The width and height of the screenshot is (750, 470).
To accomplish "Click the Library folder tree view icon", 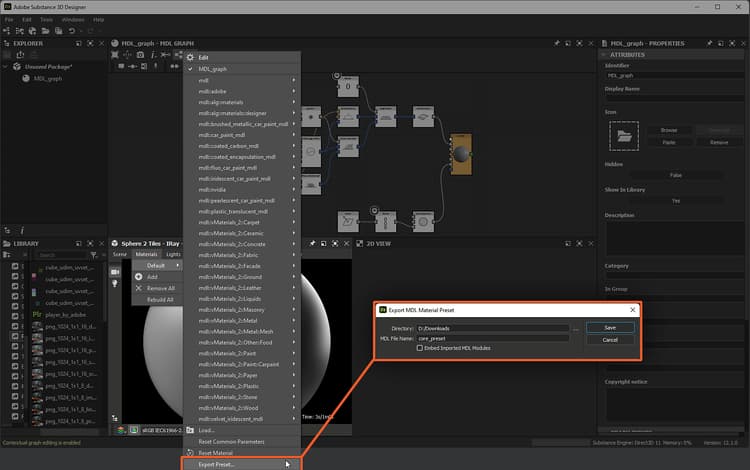I will 7,255.
